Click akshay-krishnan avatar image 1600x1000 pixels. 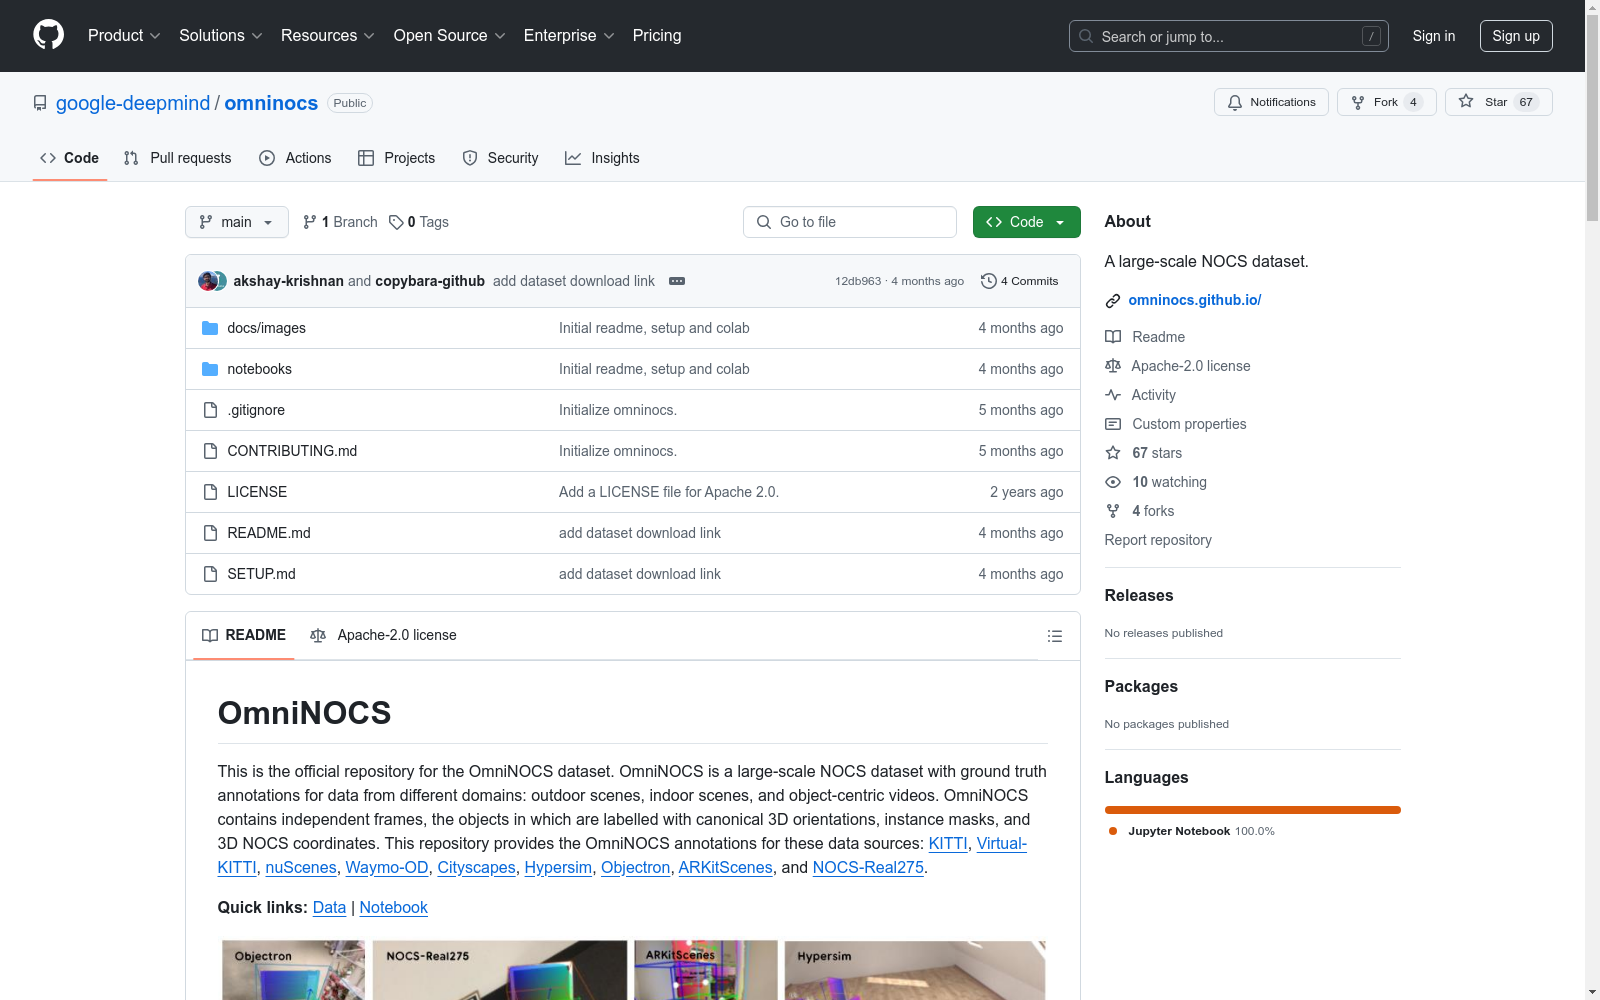click(x=207, y=281)
